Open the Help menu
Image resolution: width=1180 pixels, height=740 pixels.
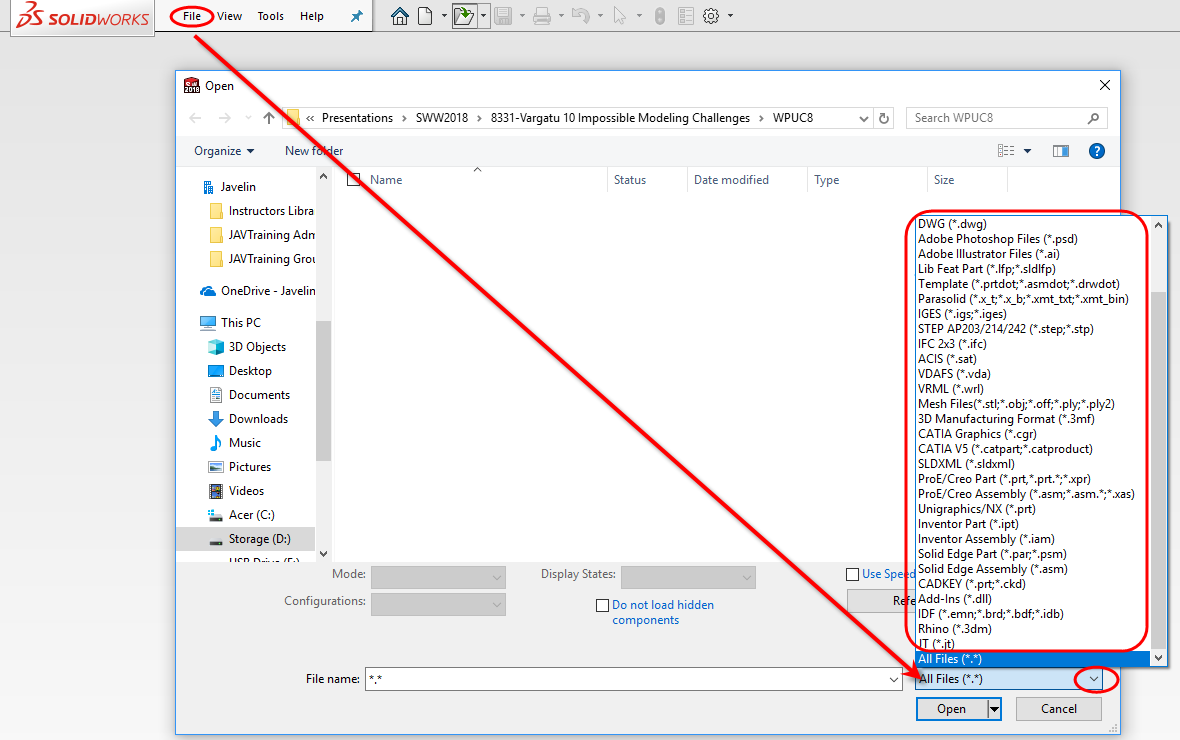(x=312, y=16)
